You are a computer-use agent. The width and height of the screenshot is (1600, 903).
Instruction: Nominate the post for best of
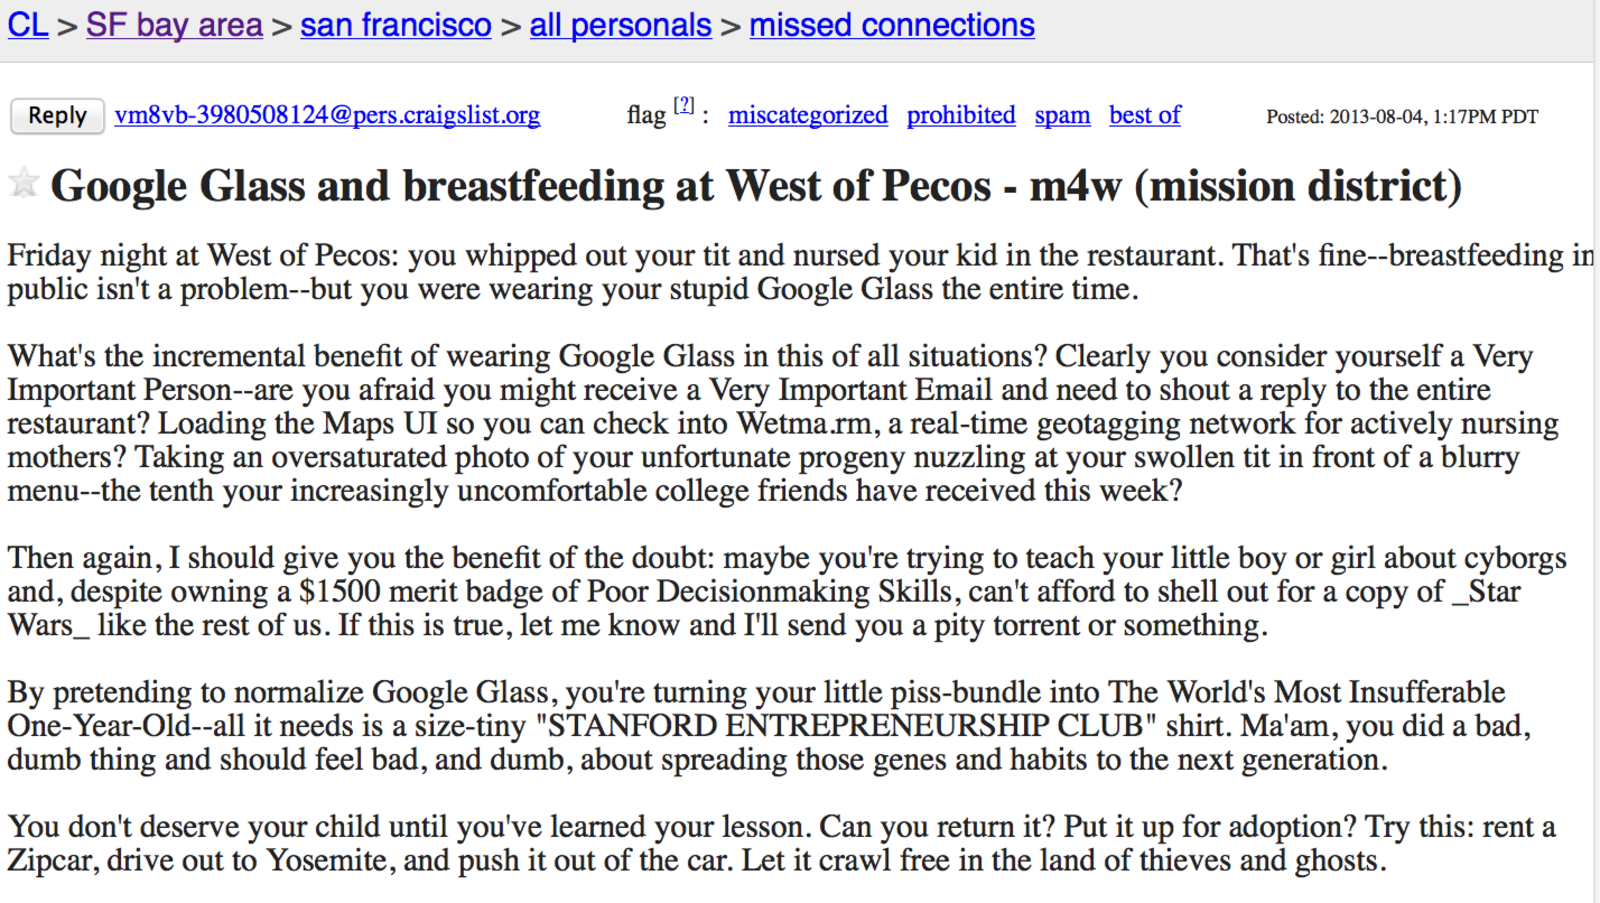pyautogui.click(x=1145, y=116)
